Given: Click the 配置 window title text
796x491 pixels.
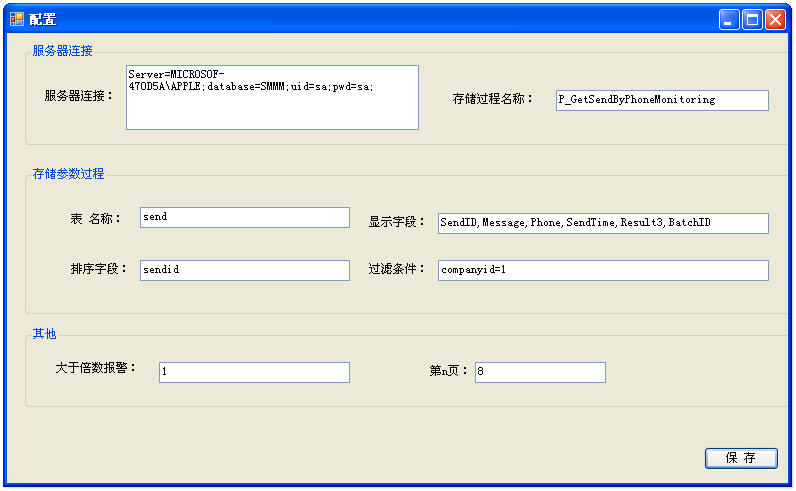Looking at the screenshot, I should pos(43,19).
